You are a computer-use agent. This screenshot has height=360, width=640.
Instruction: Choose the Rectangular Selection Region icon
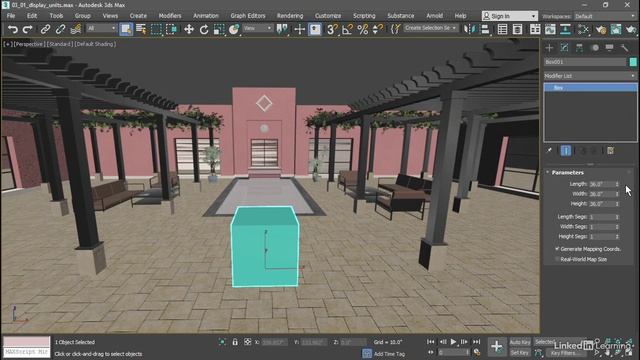(156, 29)
